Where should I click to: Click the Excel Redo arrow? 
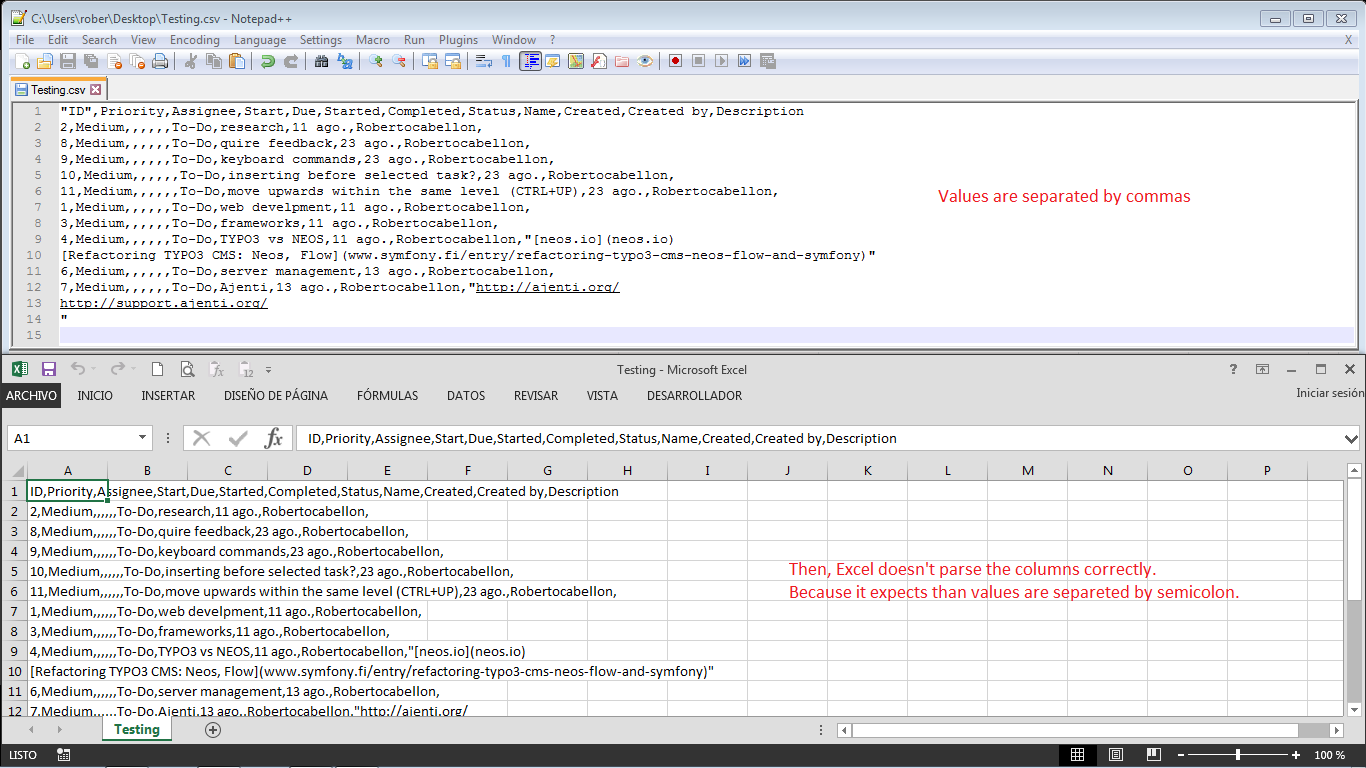click(x=117, y=369)
